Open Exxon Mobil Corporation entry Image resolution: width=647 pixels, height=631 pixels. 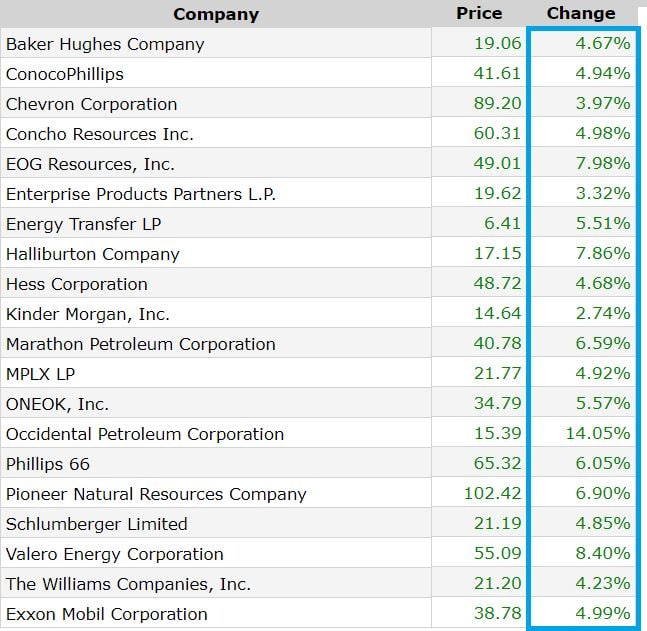[107, 614]
